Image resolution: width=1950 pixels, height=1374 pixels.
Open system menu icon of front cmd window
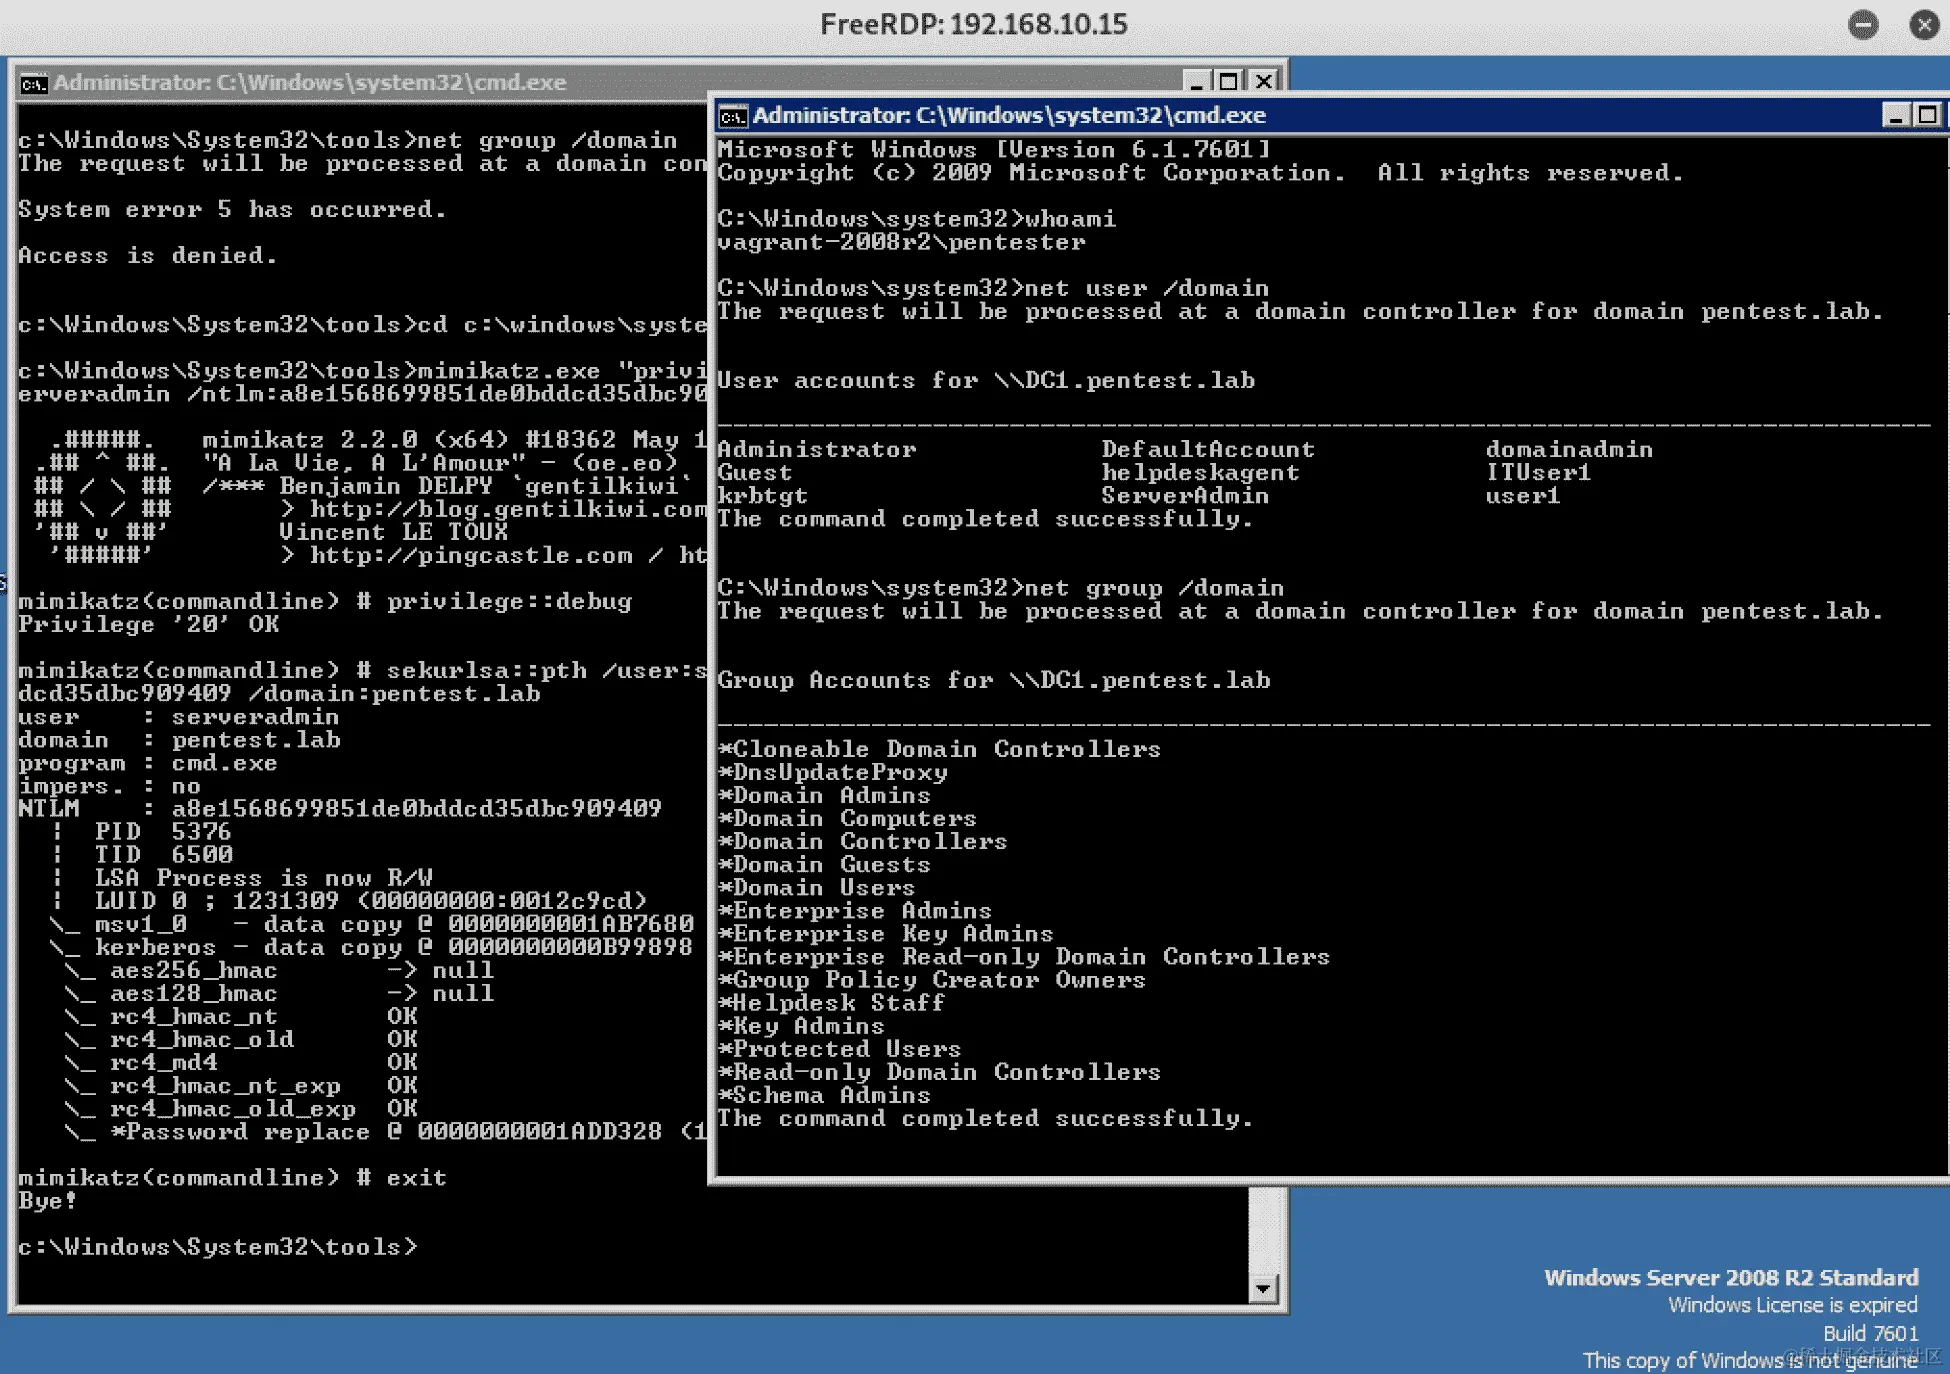point(733,116)
